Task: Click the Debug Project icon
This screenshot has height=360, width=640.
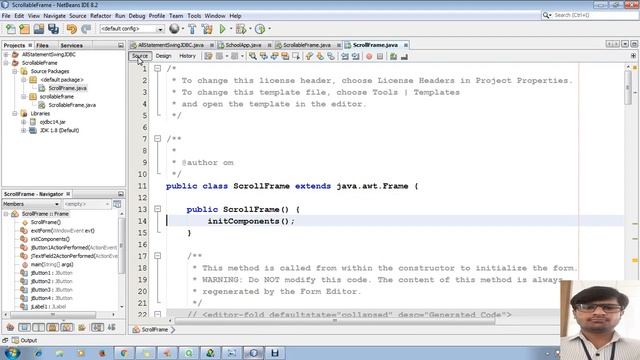Action: pyautogui.click(x=241, y=29)
